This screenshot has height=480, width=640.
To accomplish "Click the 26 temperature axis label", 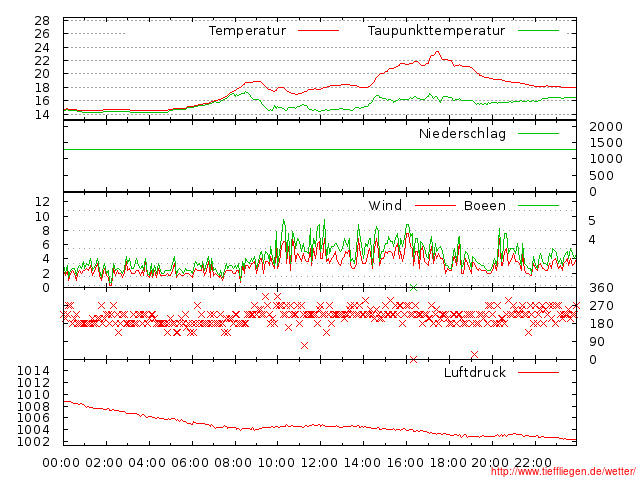I will coord(42,34).
